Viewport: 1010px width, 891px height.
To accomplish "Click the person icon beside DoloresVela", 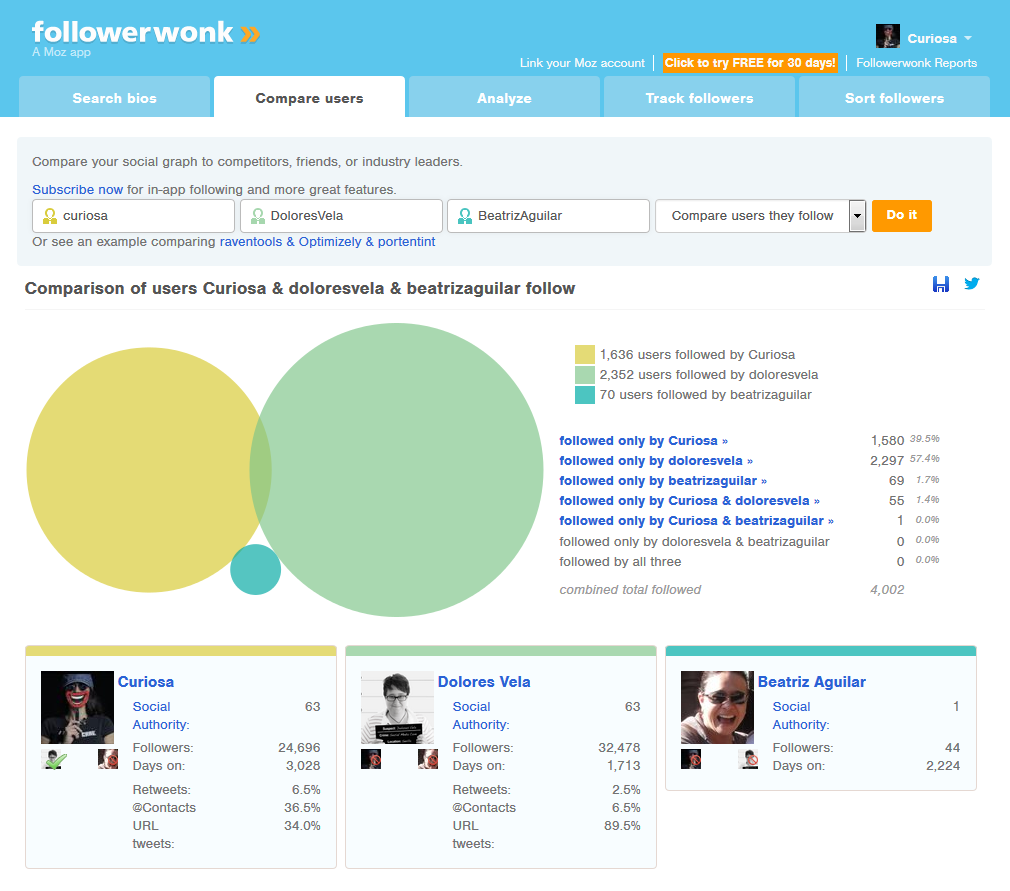I will [259, 215].
